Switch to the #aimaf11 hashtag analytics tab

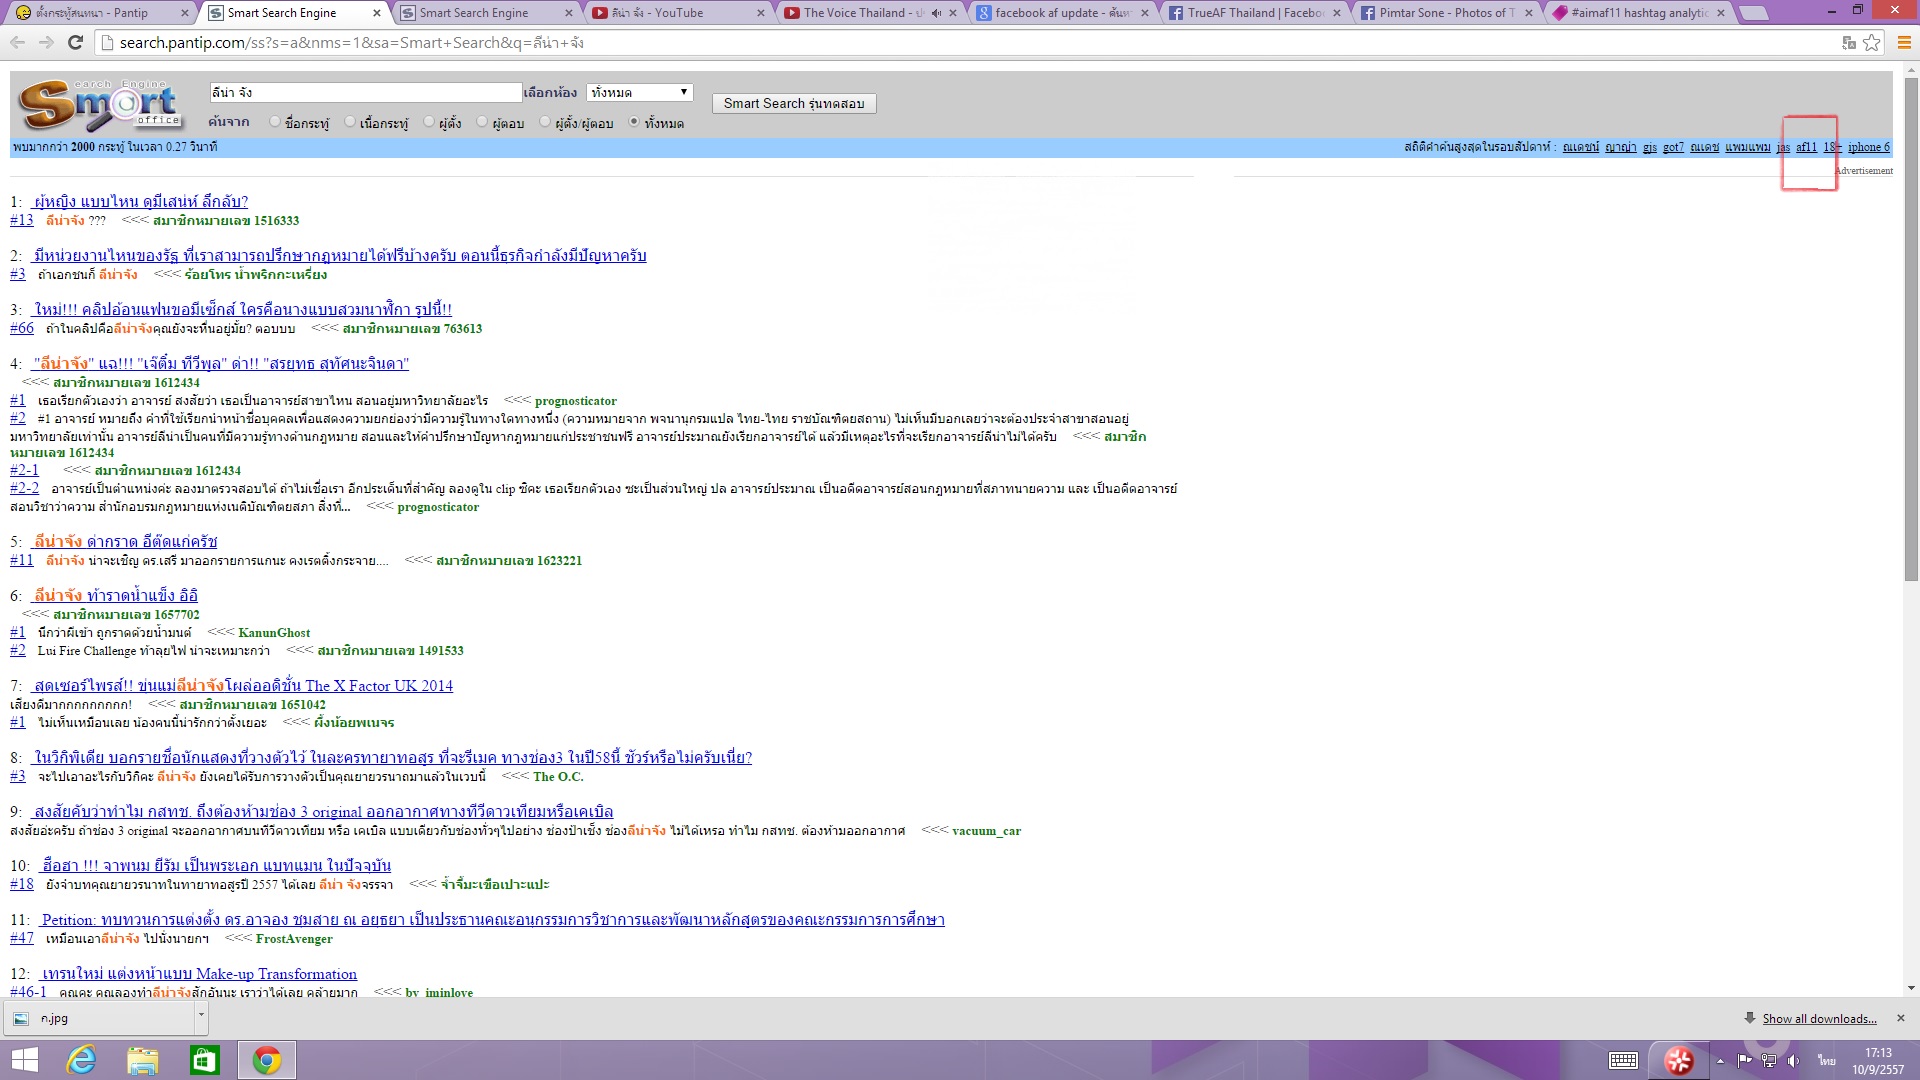pos(1638,13)
